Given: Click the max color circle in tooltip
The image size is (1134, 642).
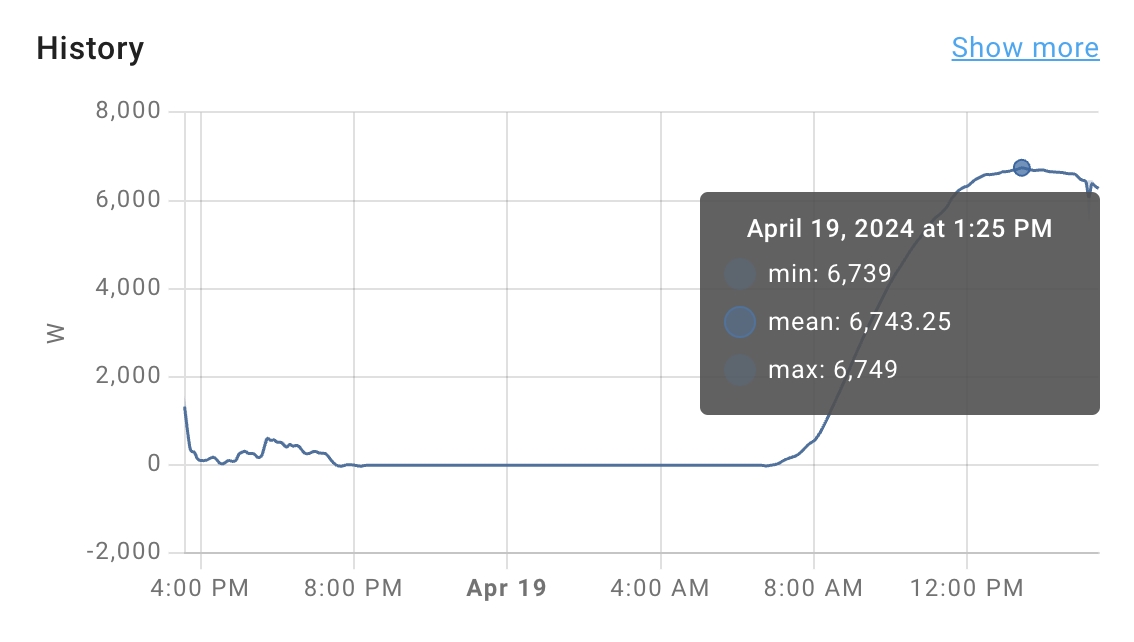Looking at the screenshot, I should [x=739, y=370].
